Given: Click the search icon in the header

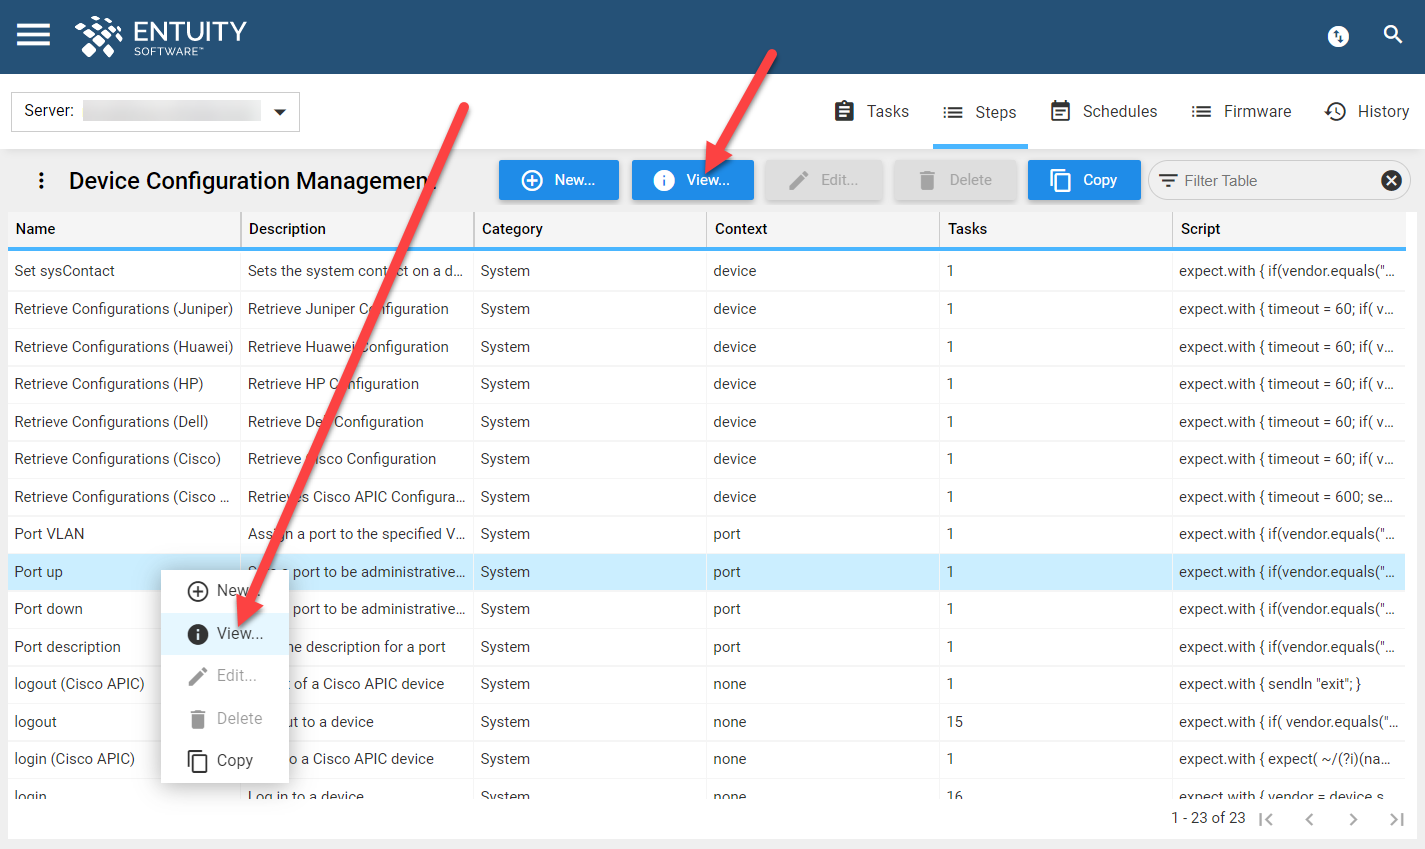Looking at the screenshot, I should pos(1393,34).
